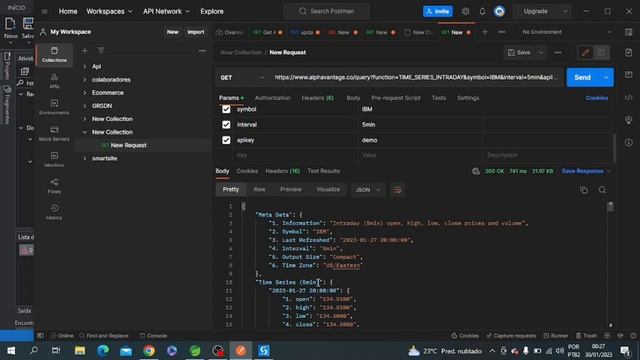Image resolution: width=640 pixels, height=360 pixels.
Task: Open the documentation panel icon
Action: (629, 53)
